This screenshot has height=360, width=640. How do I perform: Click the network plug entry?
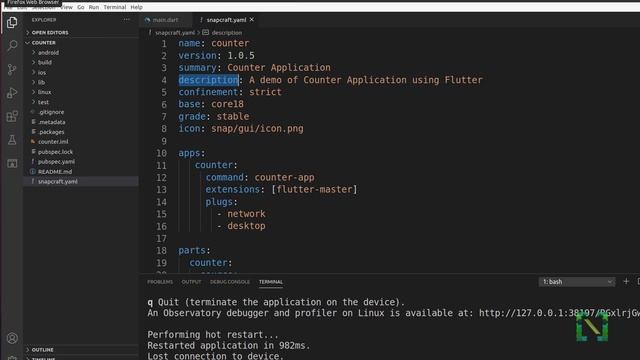point(246,213)
